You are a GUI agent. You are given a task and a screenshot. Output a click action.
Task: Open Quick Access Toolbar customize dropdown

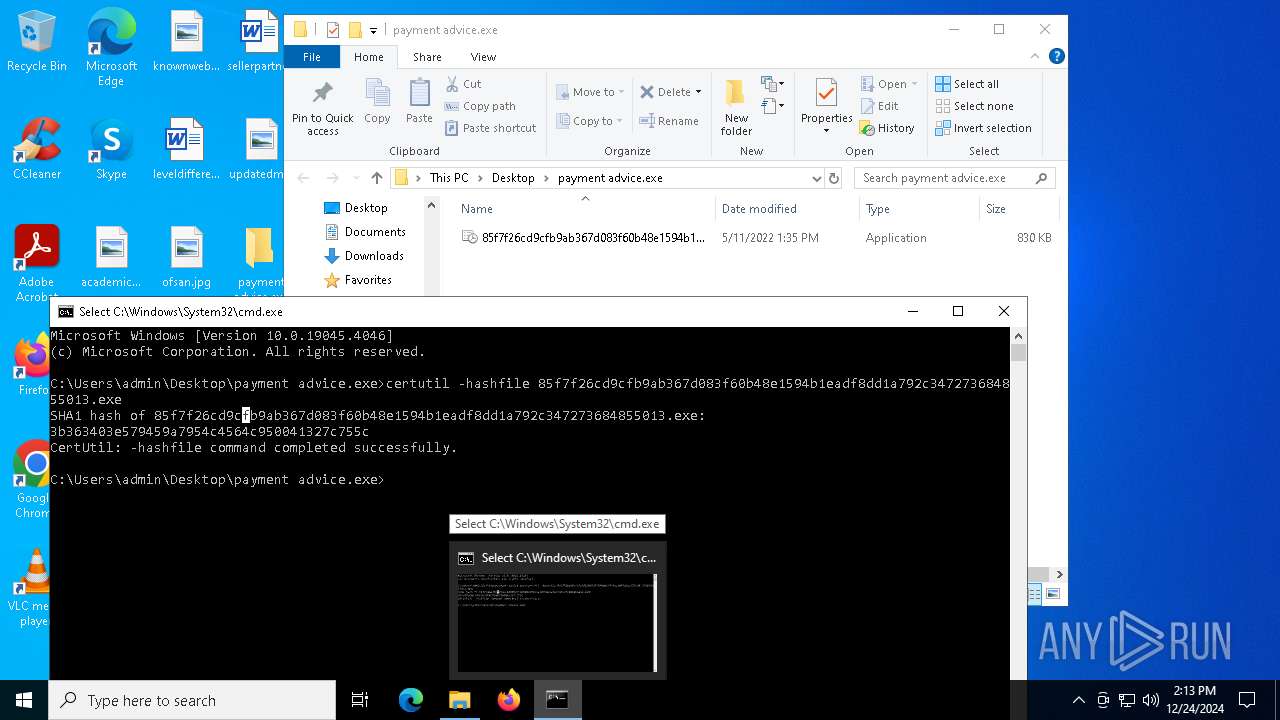coord(373,30)
